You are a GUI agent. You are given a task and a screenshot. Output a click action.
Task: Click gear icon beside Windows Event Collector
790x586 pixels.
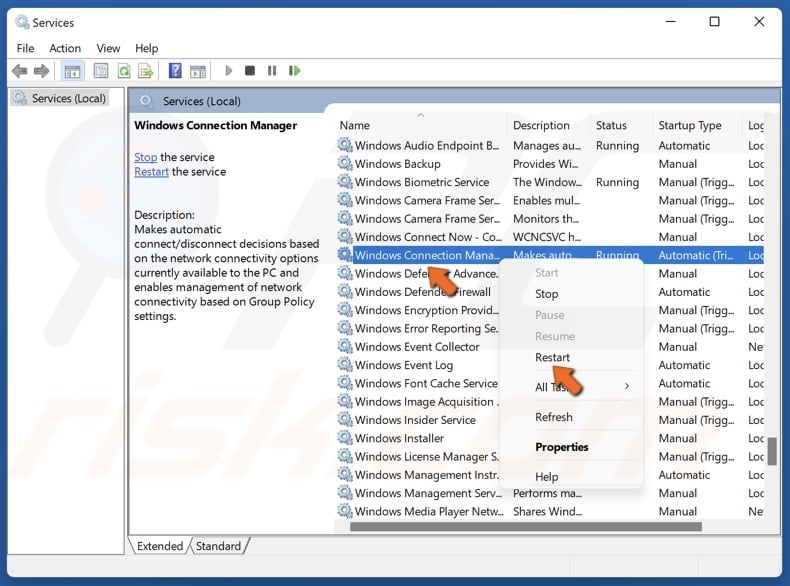click(345, 347)
